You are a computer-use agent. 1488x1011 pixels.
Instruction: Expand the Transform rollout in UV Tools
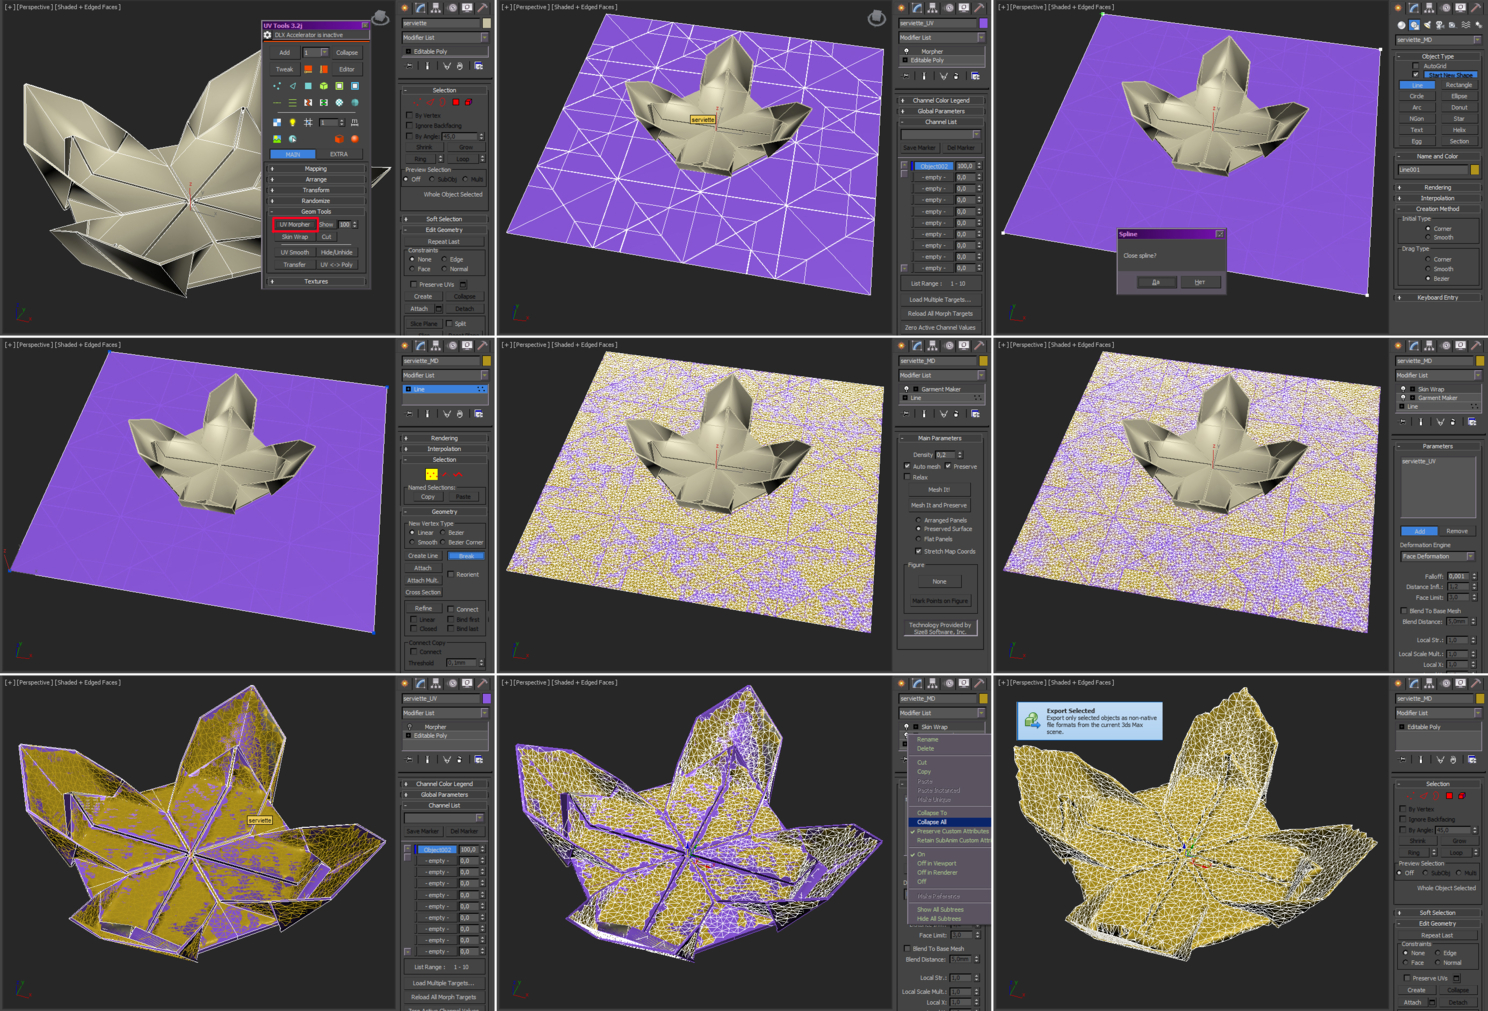coord(316,190)
